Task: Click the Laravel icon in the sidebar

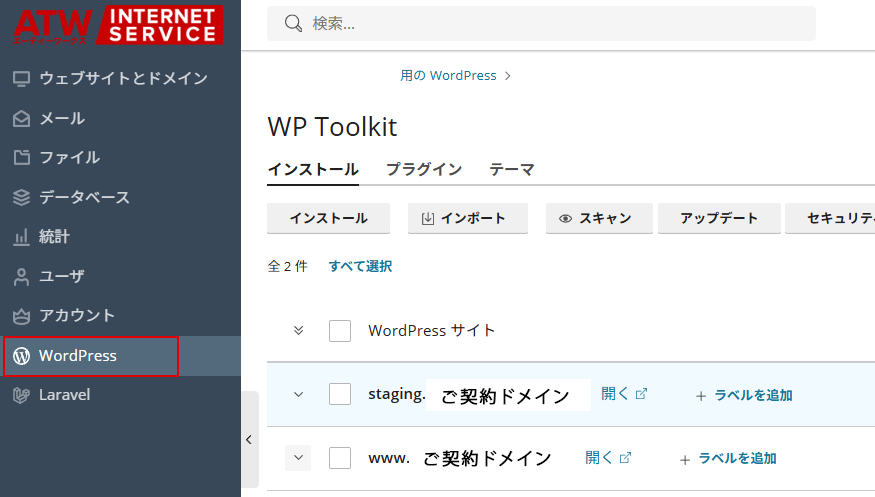Action: click(x=21, y=395)
